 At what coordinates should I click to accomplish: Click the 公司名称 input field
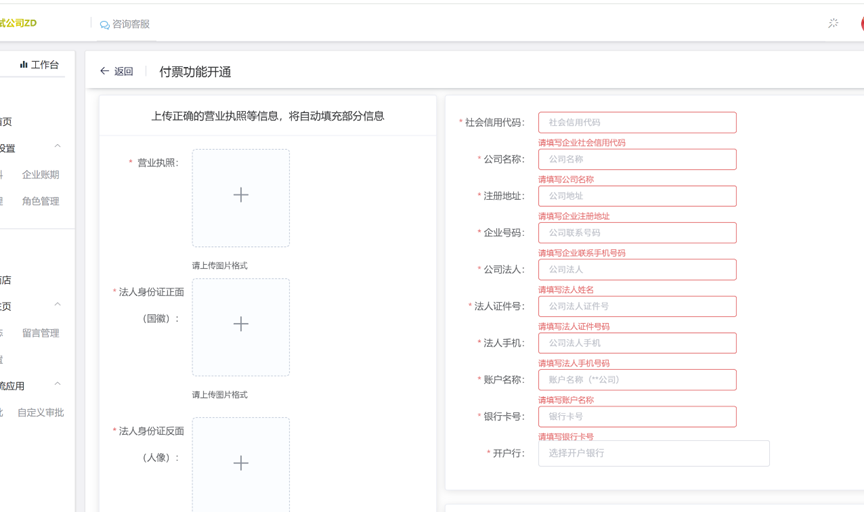(x=637, y=159)
